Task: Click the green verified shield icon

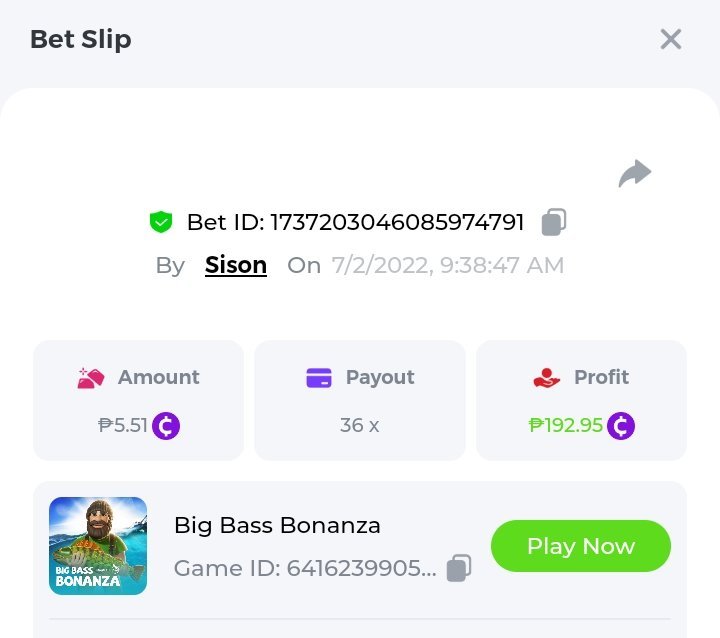Action: tap(160, 222)
